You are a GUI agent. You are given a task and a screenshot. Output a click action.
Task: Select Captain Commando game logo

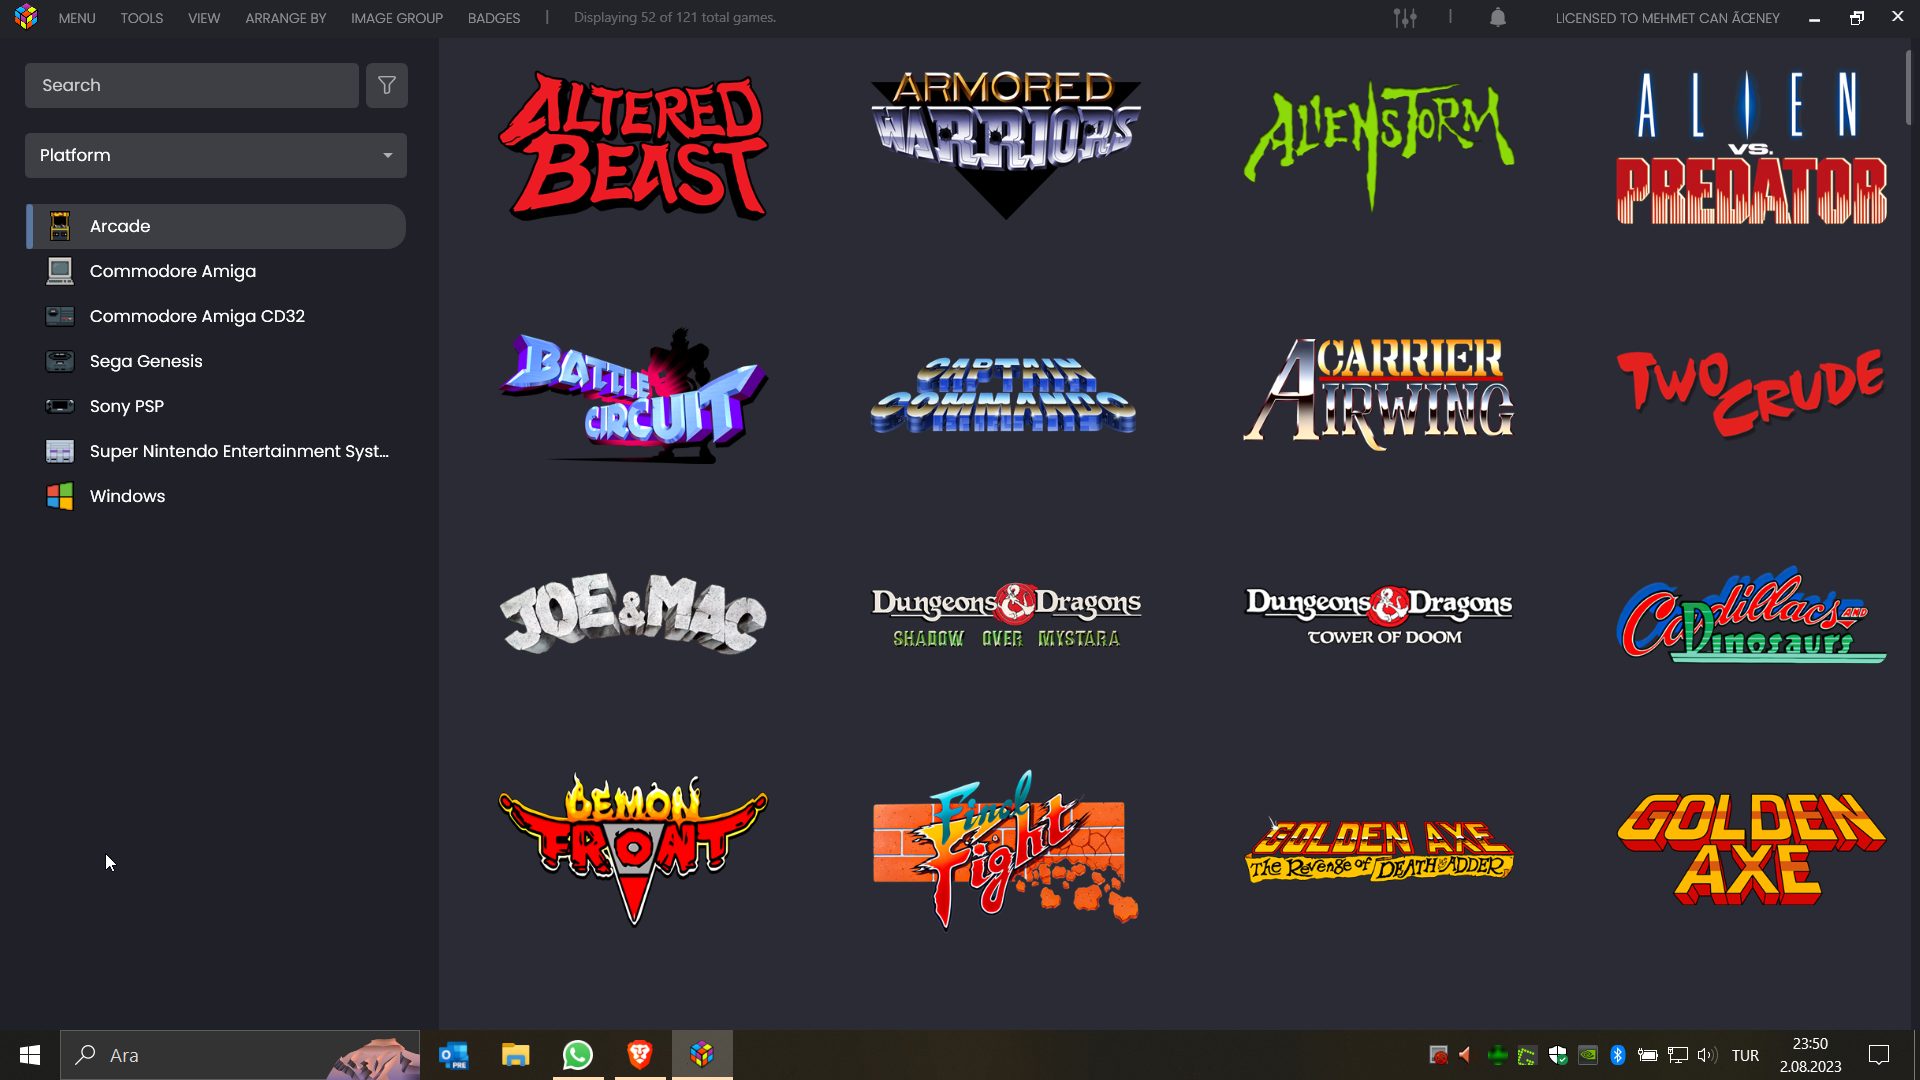1004,395
